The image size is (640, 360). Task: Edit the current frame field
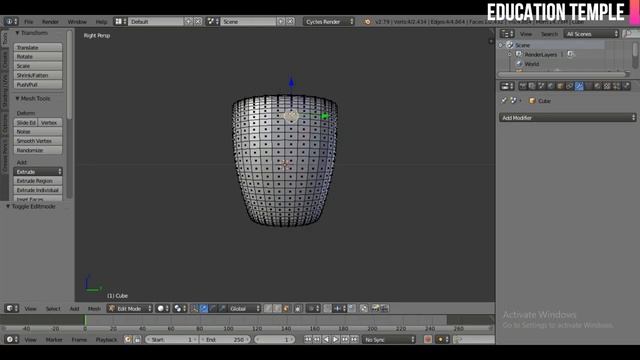coord(274,339)
